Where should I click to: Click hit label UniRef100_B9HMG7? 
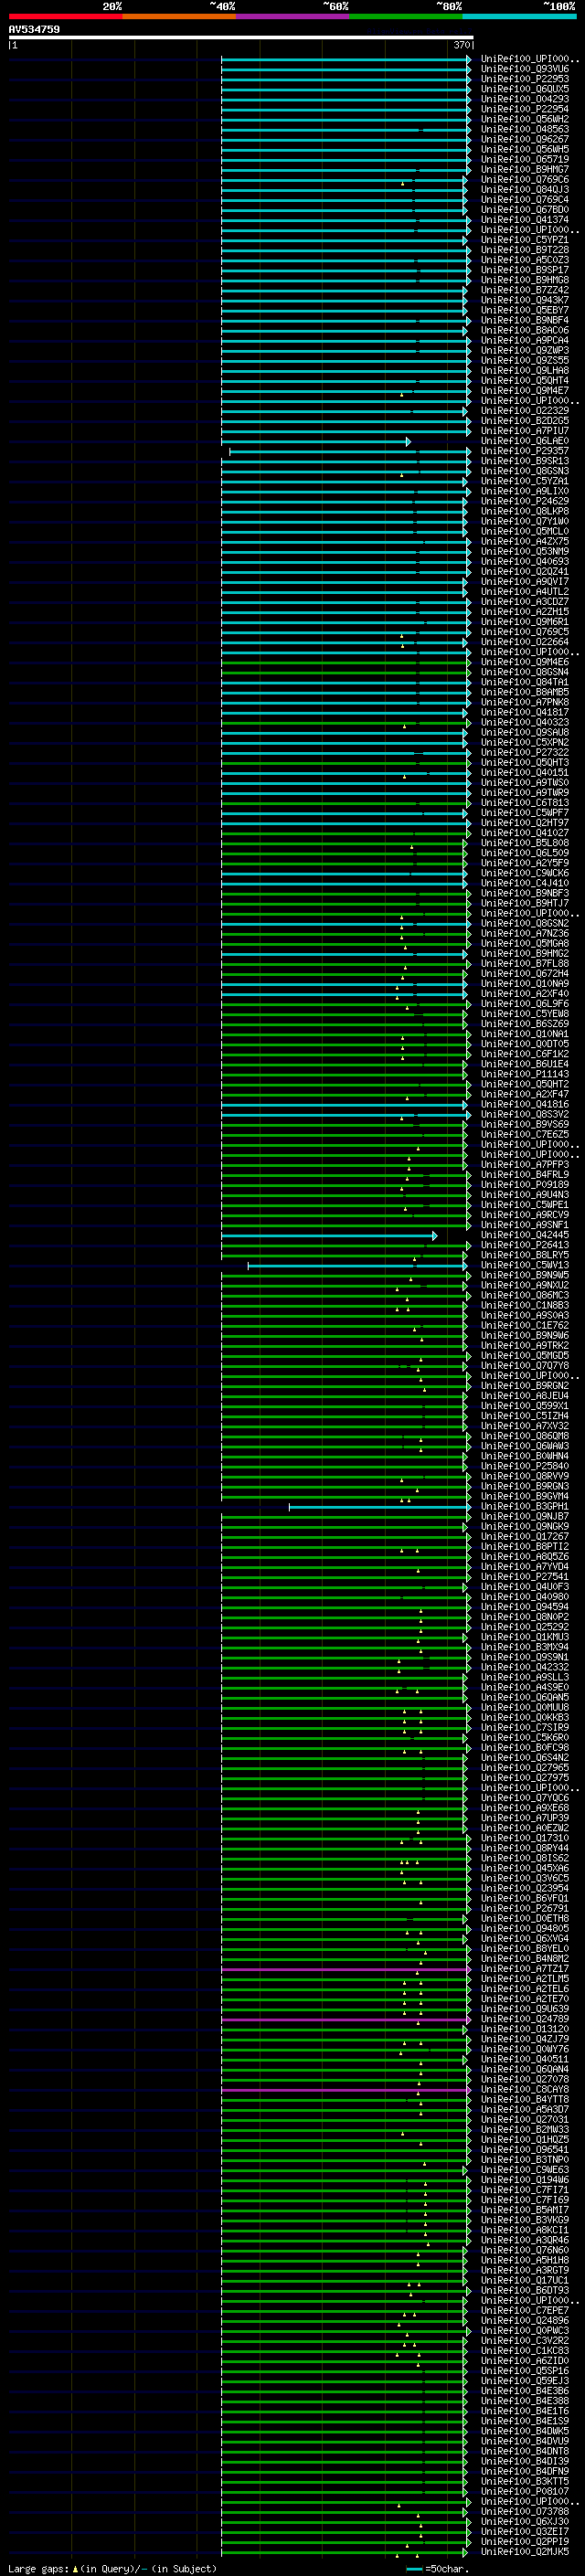525,169
